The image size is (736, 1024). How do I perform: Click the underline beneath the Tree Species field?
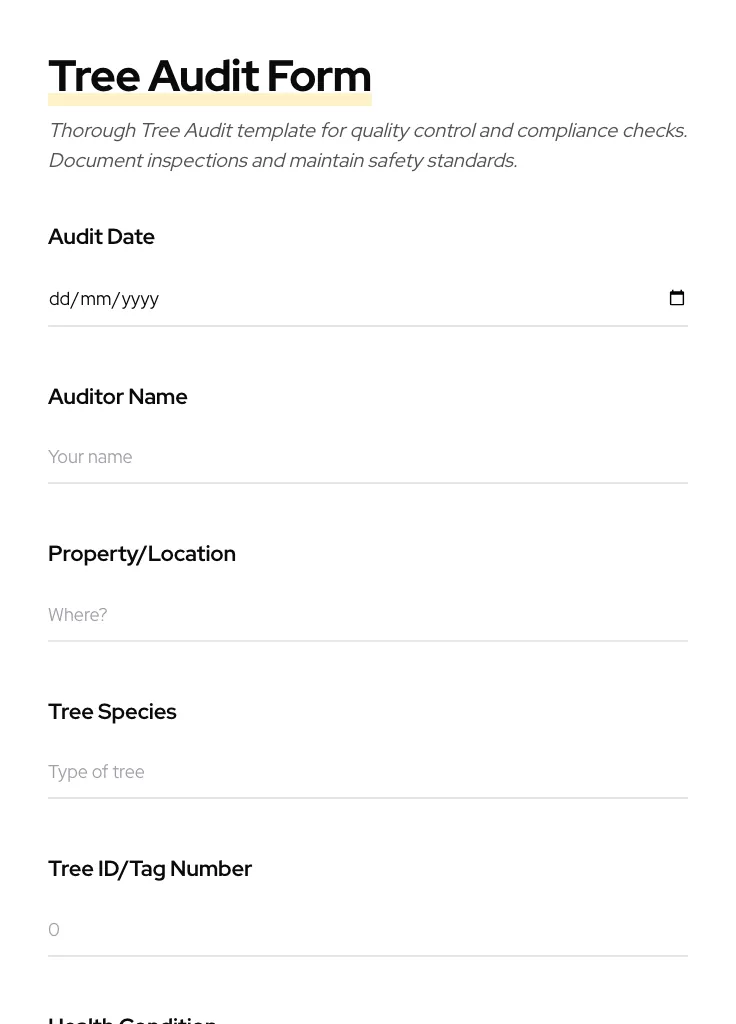tap(367, 797)
